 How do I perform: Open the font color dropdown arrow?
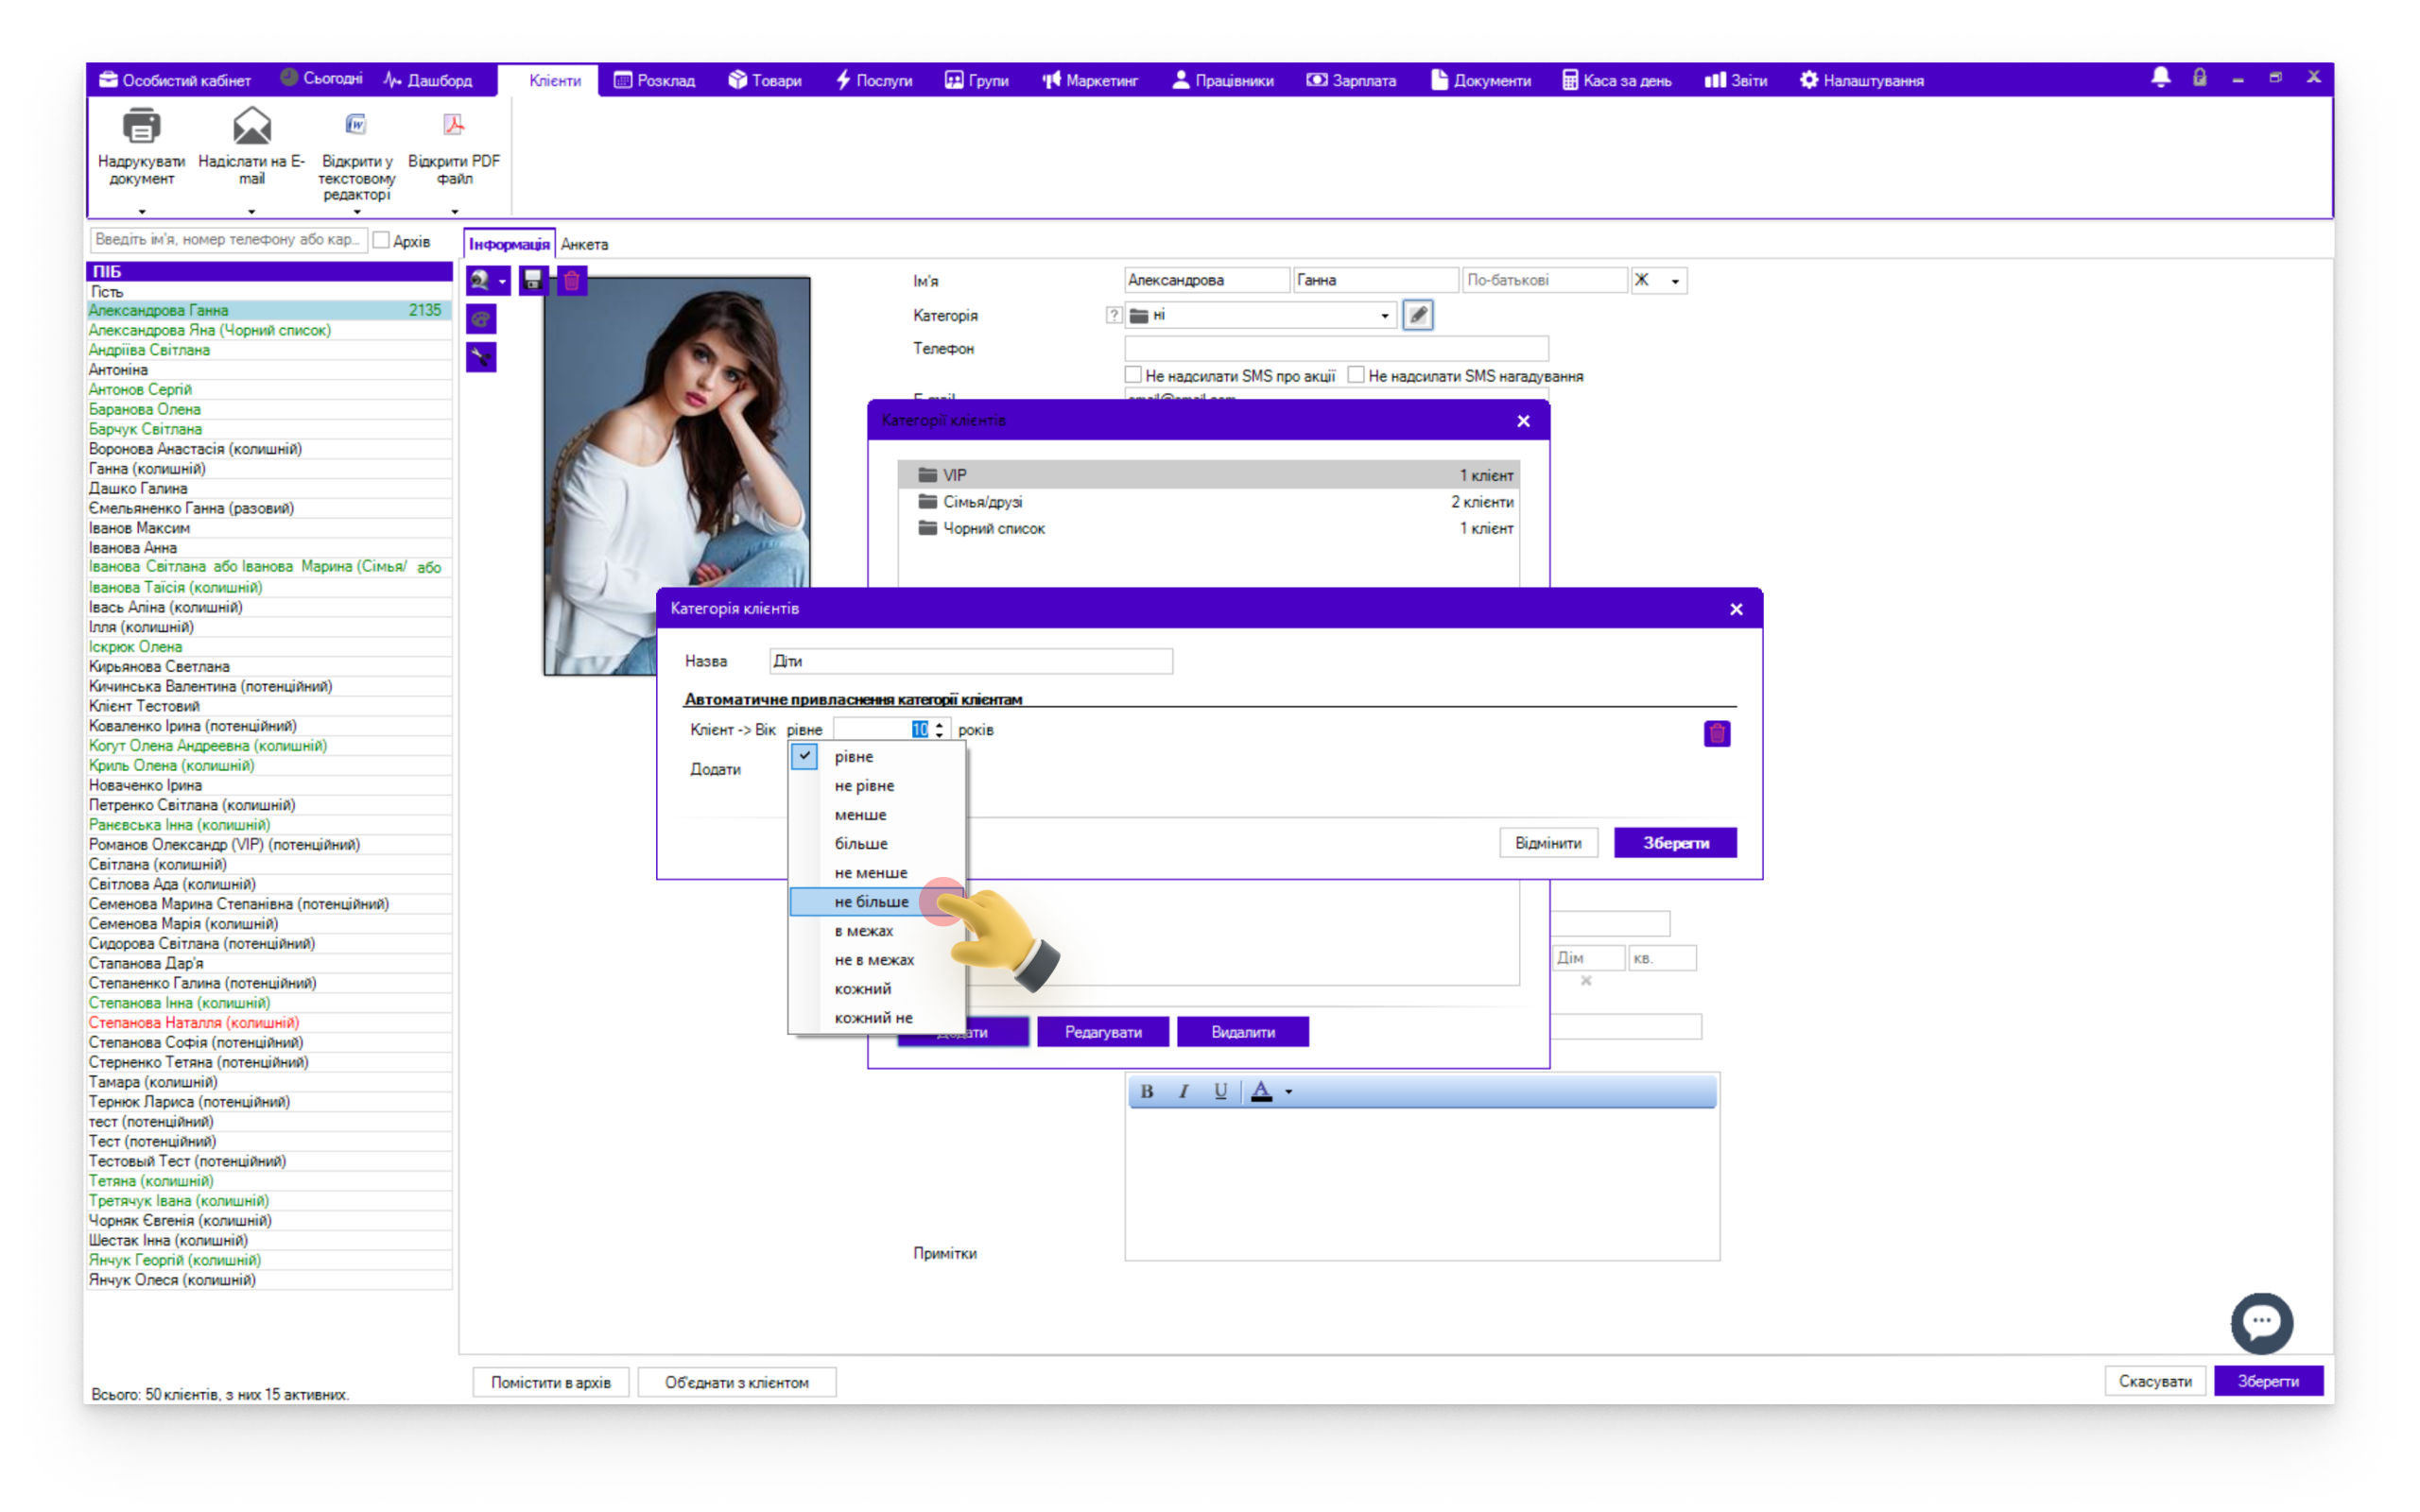tap(1288, 1091)
